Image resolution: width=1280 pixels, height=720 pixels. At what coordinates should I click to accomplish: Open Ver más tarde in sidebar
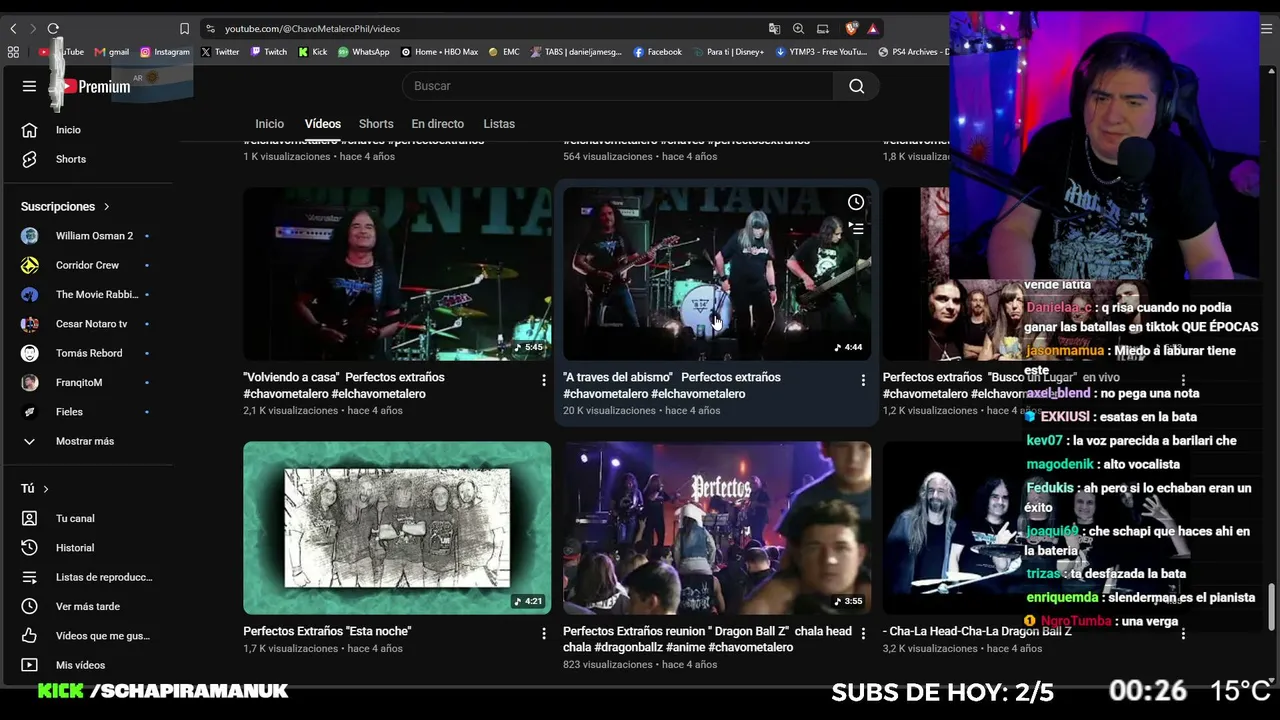point(88,606)
